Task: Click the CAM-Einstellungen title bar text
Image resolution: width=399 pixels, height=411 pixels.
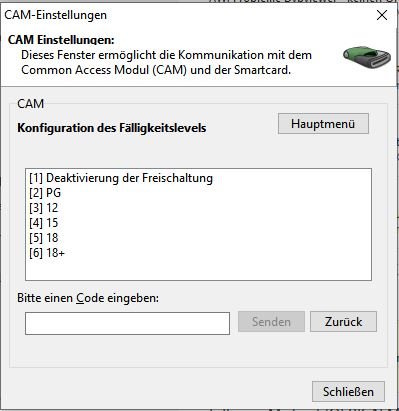Action: coord(55,15)
